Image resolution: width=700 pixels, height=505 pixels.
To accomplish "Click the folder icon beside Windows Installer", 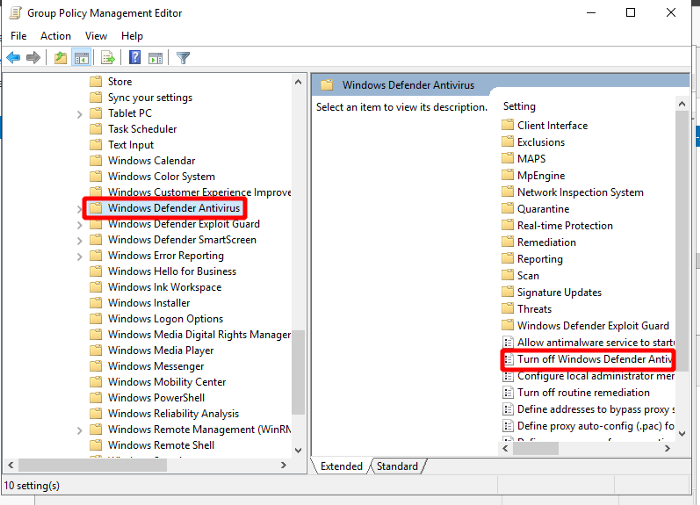I will [96, 303].
